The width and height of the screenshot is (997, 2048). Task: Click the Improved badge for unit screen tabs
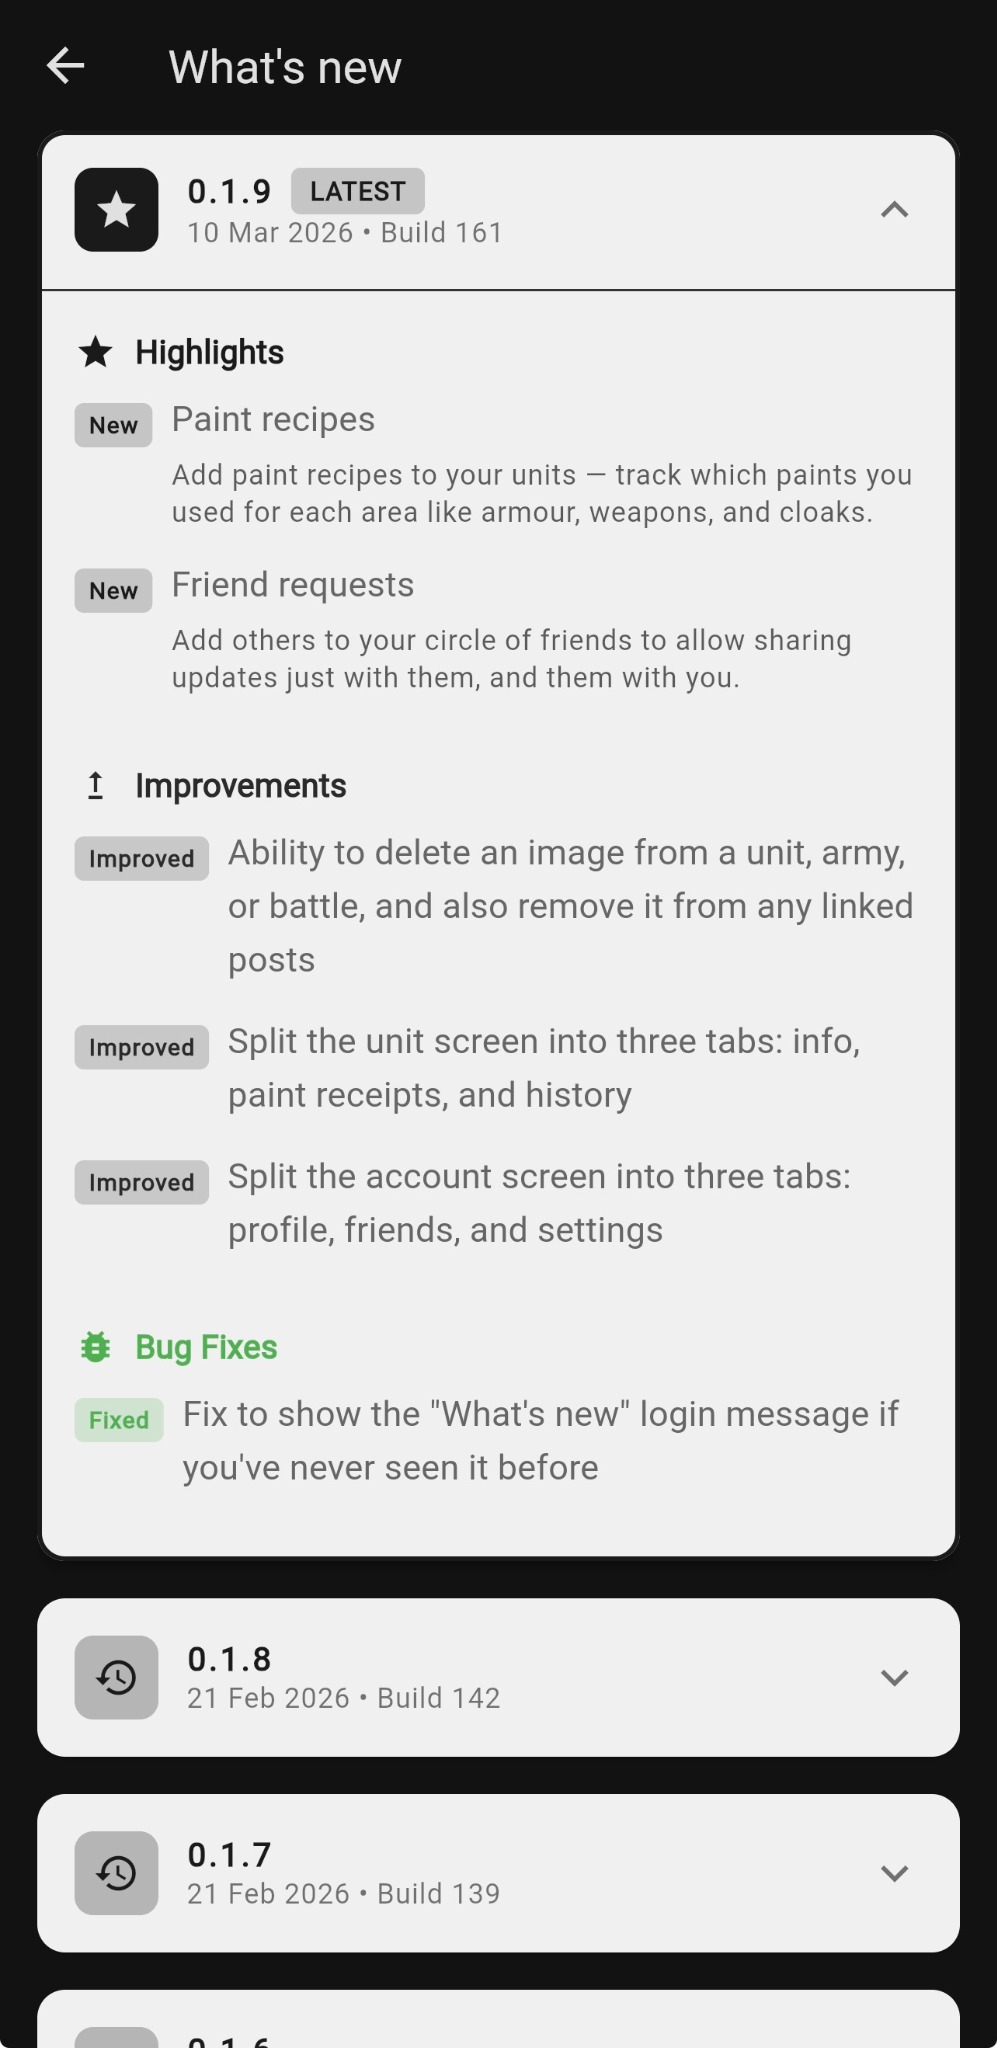[142, 1047]
